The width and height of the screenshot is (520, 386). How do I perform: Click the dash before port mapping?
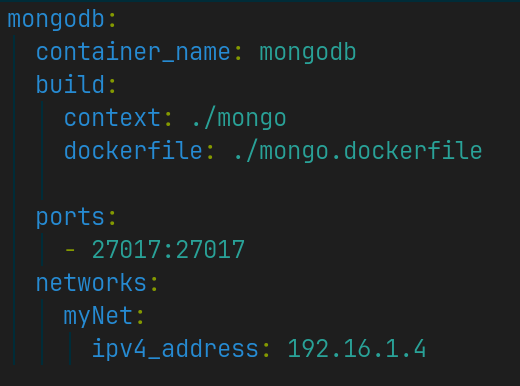70,249
